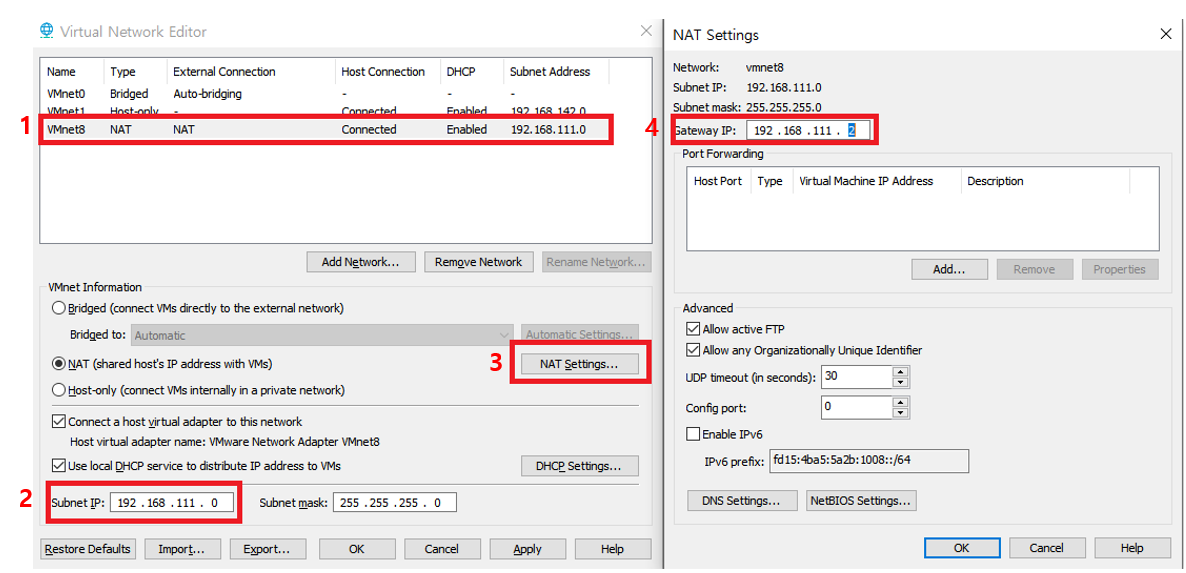Click the Add Network button

(362, 262)
